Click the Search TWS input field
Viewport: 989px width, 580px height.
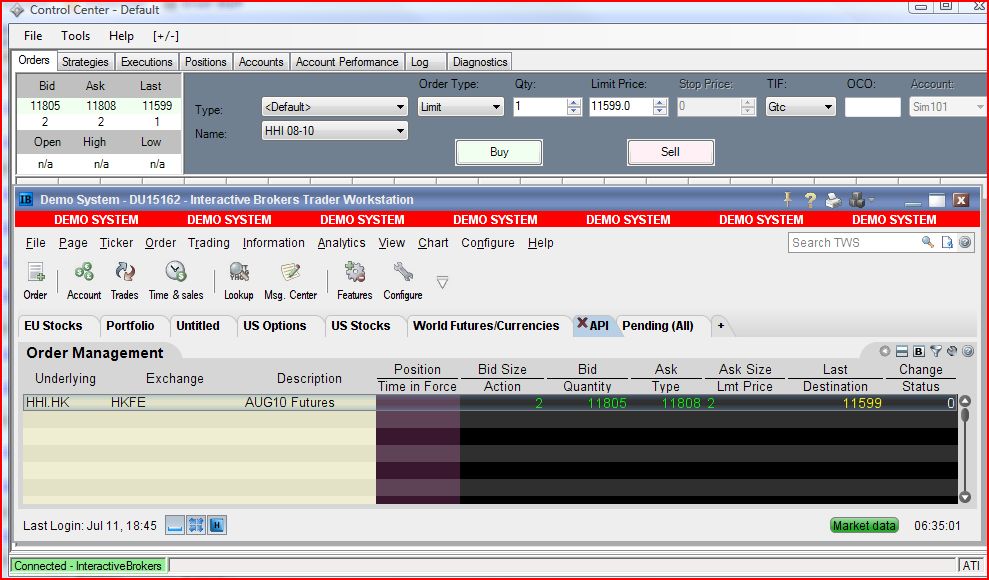click(x=855, y=242)
